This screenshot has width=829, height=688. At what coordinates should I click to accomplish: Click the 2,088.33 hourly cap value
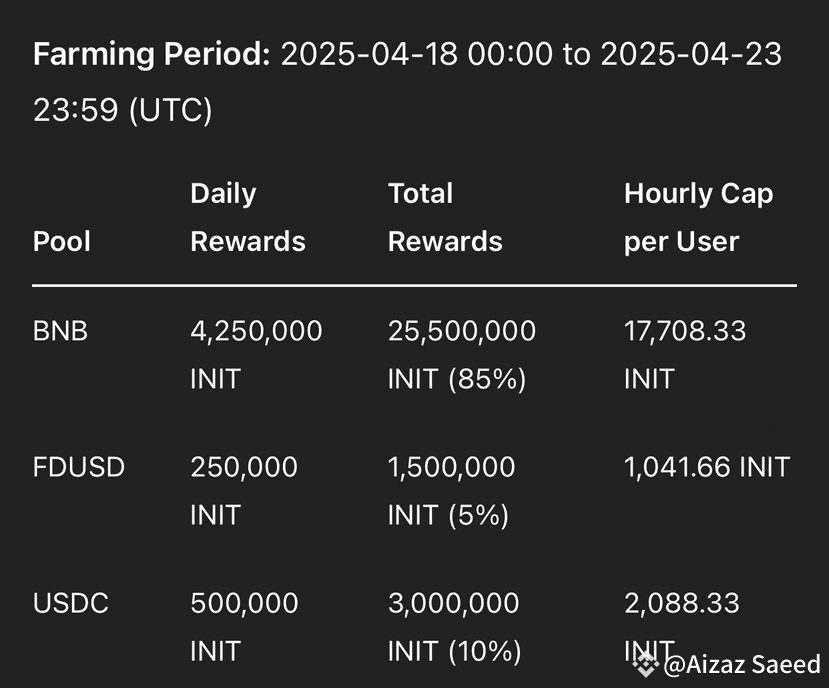point(681,604)
